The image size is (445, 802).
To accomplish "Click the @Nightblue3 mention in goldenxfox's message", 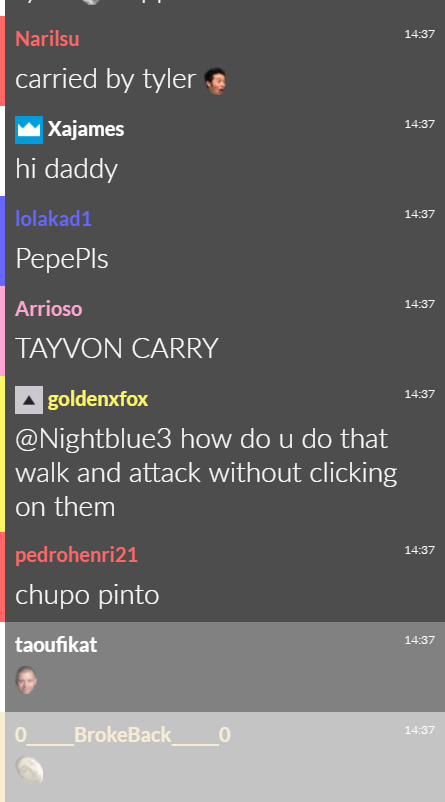I will click(x=94, y=439).
